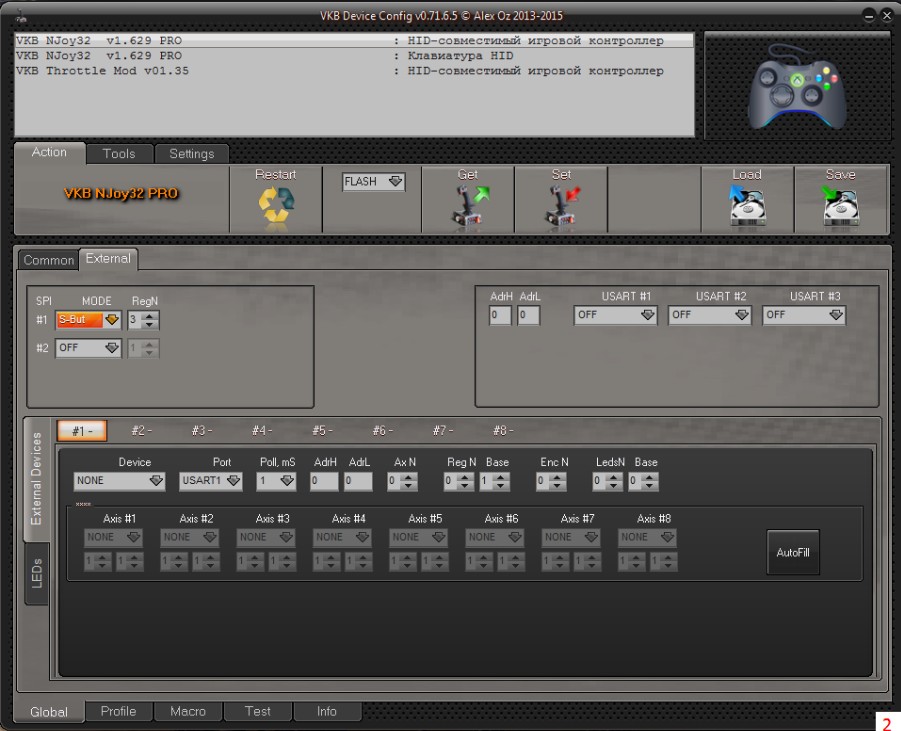The width and height of the screenshot is (901, 731).
Task: Click the Load disk icon
Action: point(747,205)
